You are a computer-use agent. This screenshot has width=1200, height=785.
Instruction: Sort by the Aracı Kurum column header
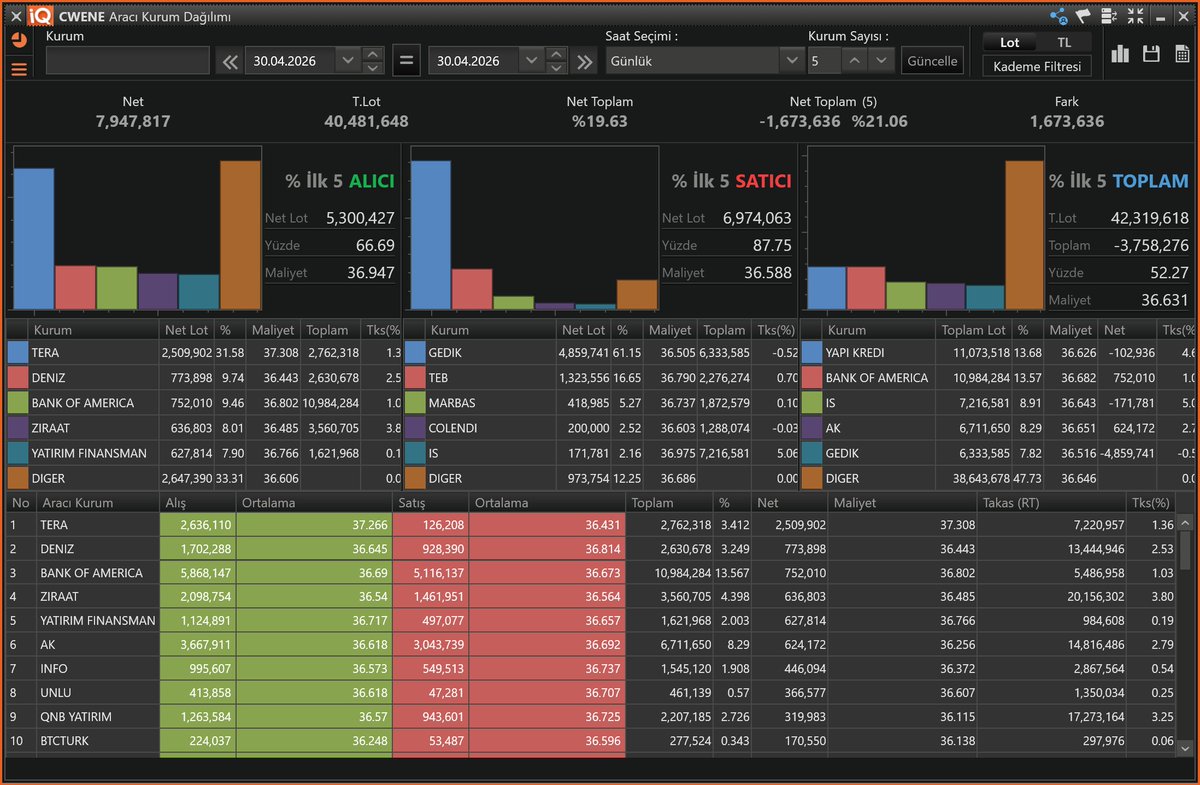[x=97, y=503]
